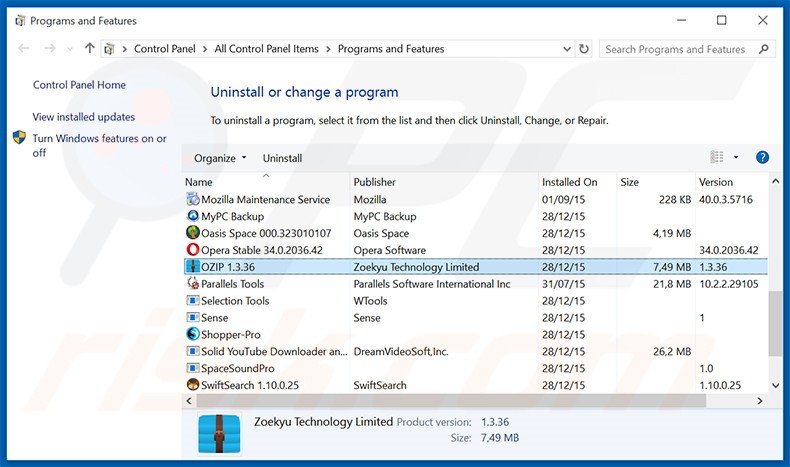
Task: Click the back navigation arrow
Action: pos(24,48)
